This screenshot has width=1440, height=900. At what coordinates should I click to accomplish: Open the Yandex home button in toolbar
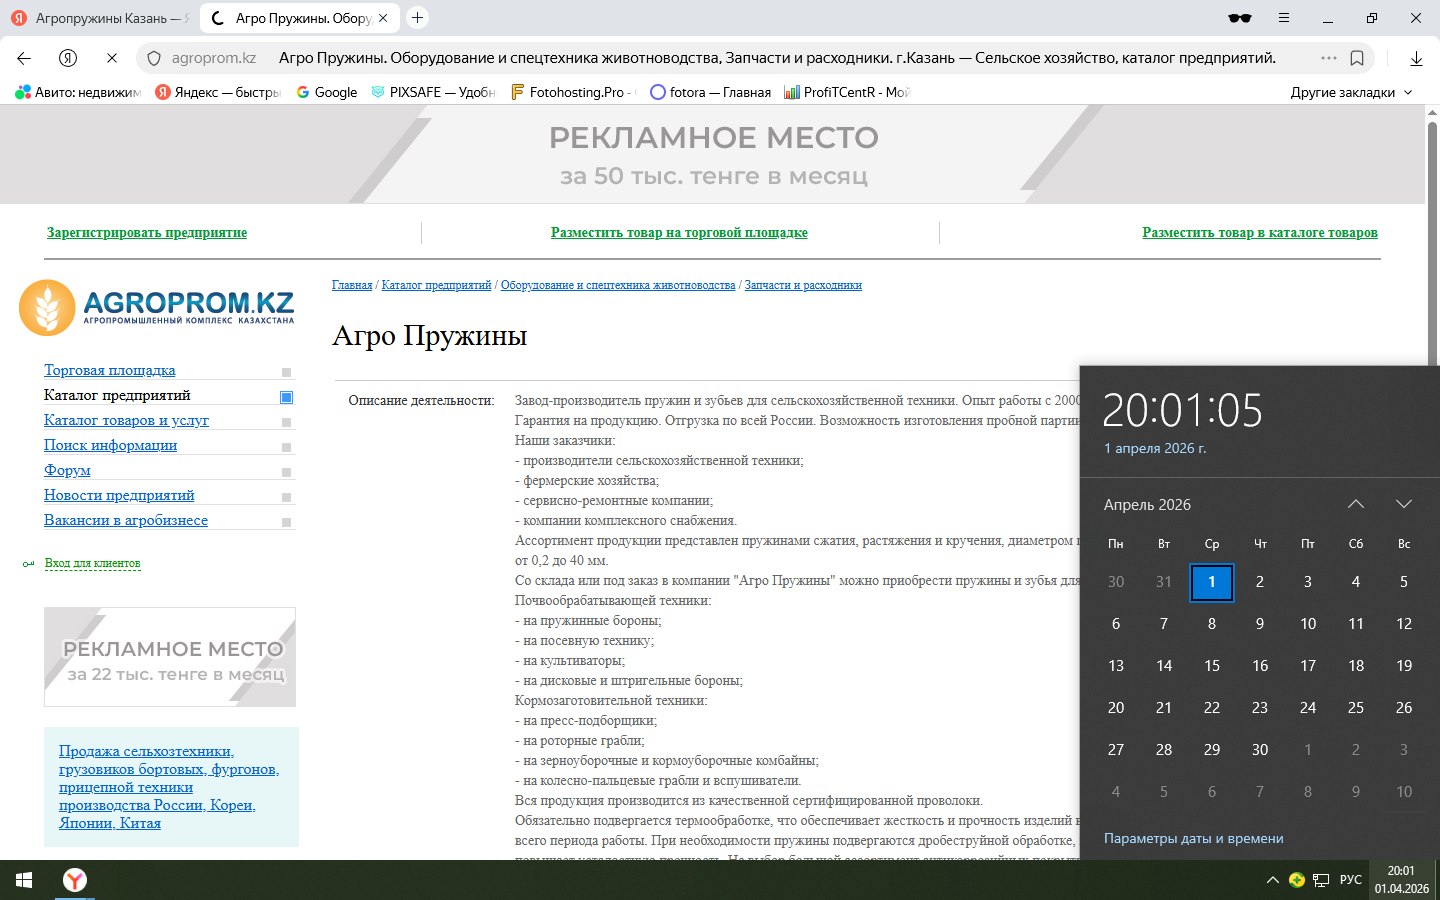point(68,58)
